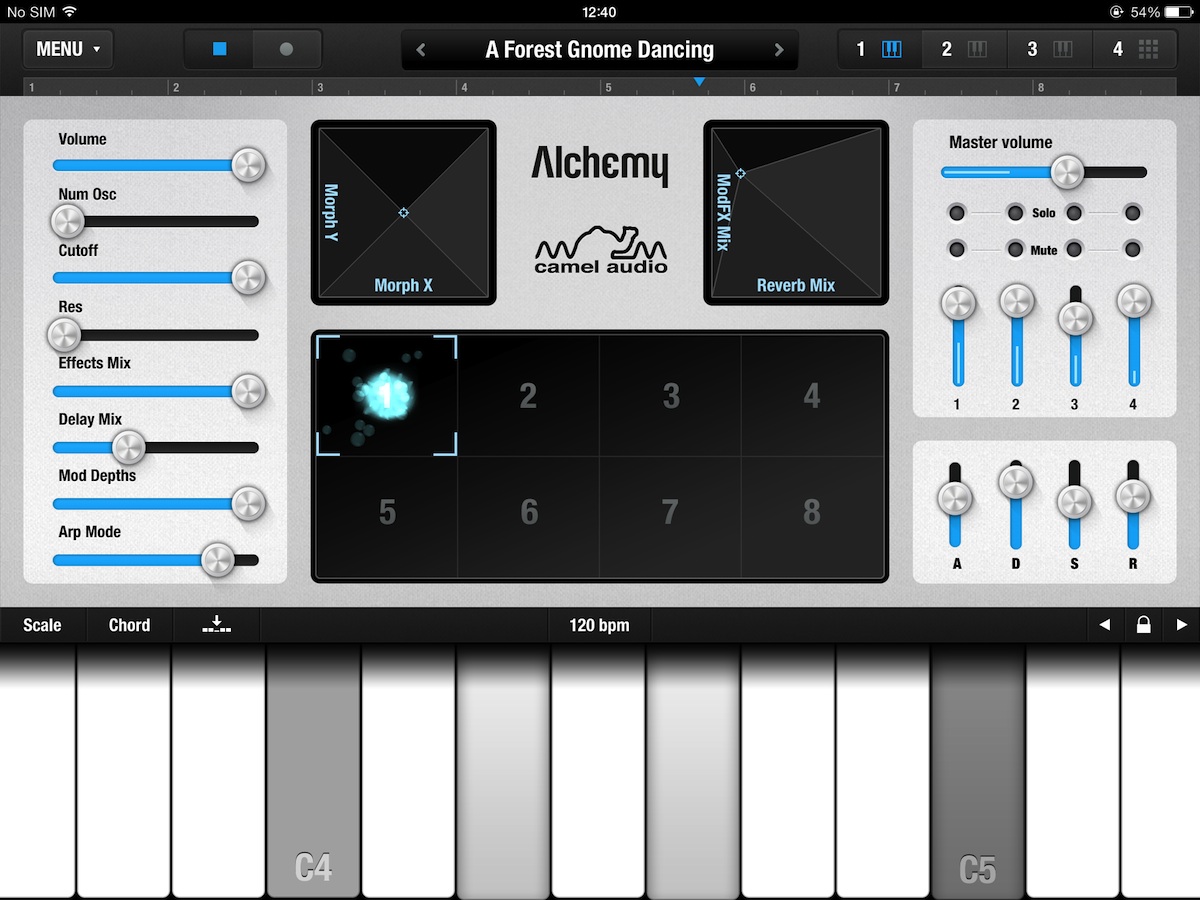This screenshot has width=1200, height=900.
Task: Switch to tab 4 with grid icon
Action: click(x=1134, y=49)
